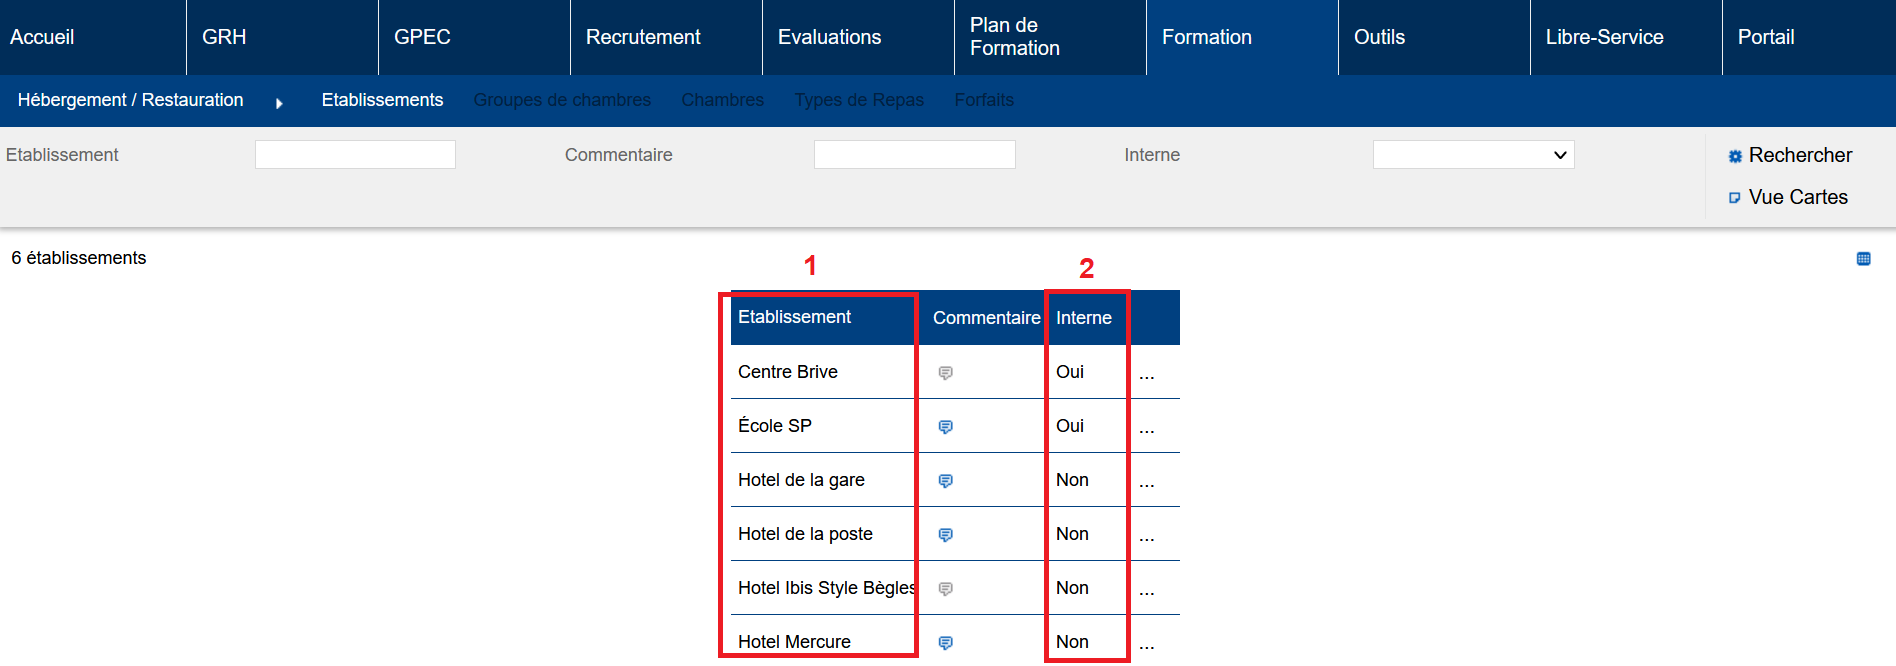
Task: Expand the Hébergement / Restauration arrow
Action: coord(279,103)
